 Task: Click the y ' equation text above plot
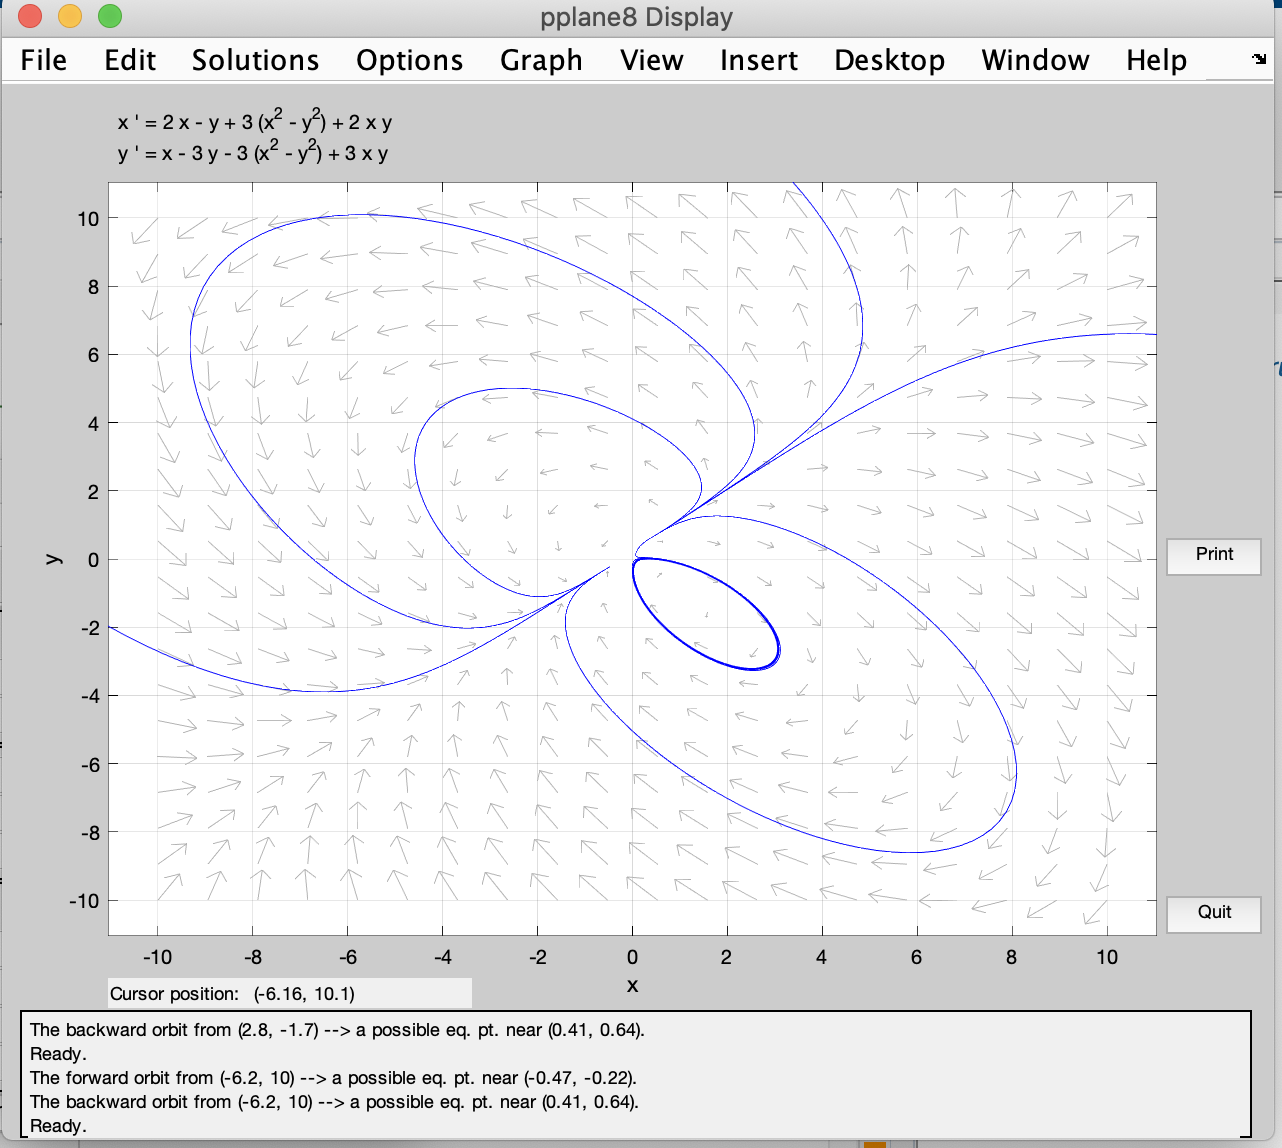click(x=253, y=153)
